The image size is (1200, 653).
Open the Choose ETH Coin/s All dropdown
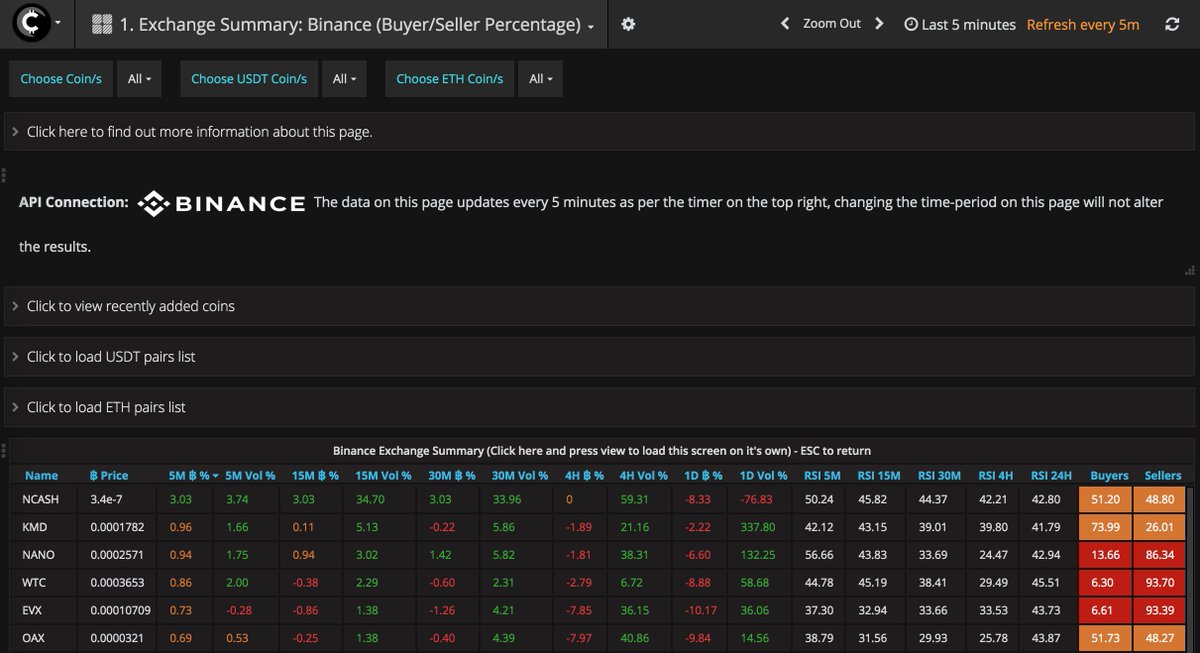pos(540,79)
